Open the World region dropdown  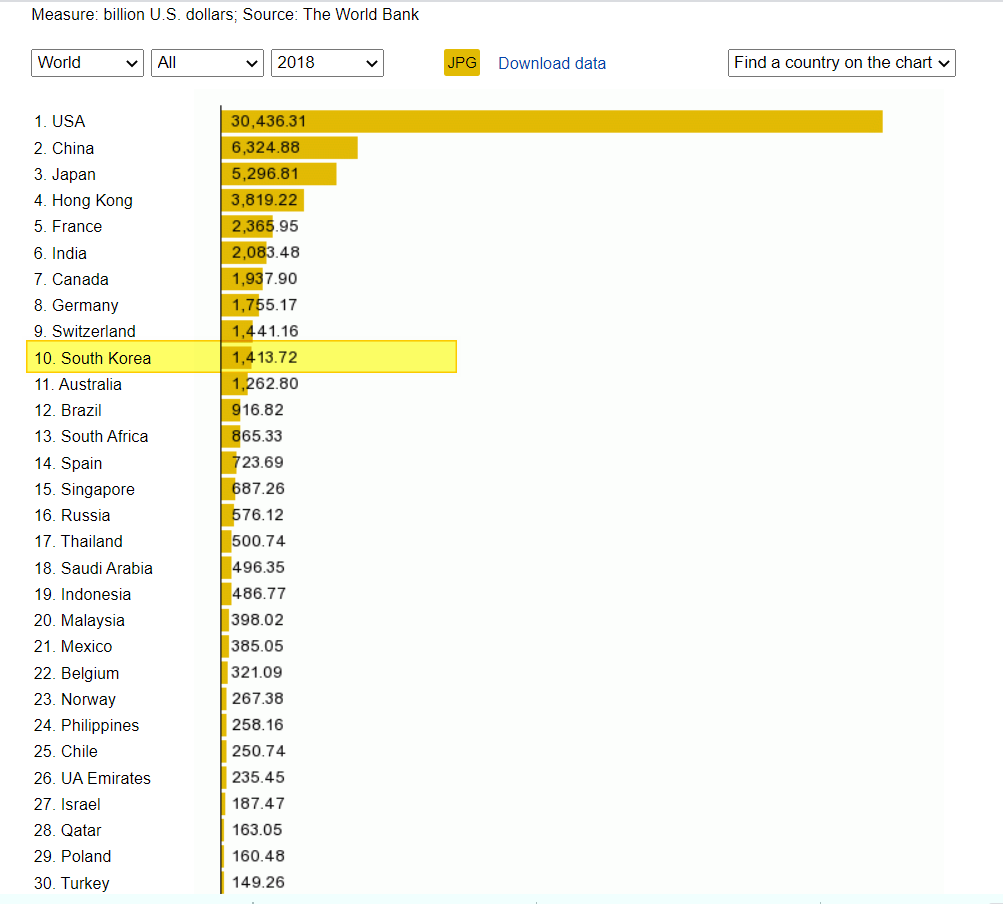tap(87, 63)
